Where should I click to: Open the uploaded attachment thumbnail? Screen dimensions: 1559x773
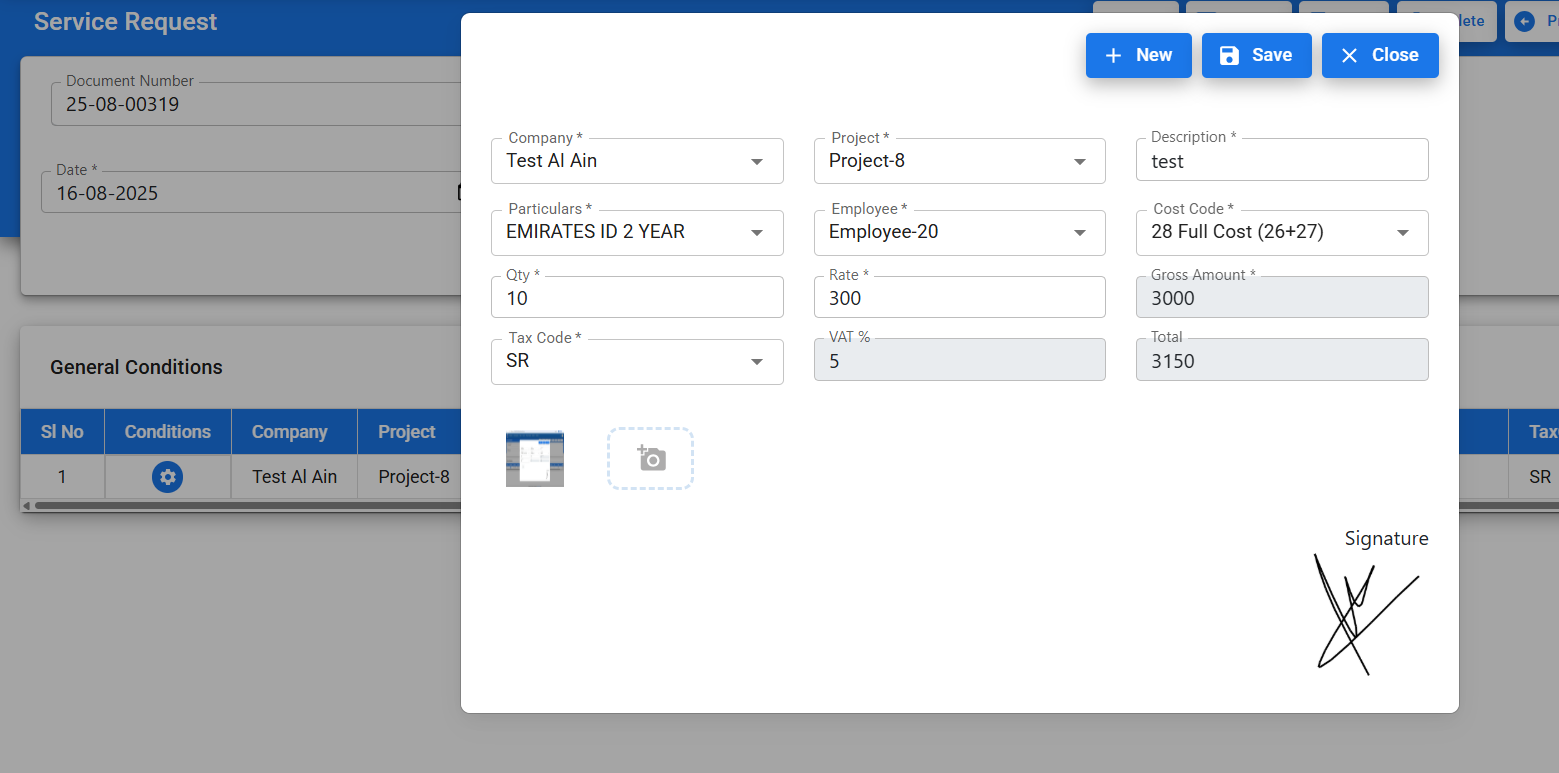click(535, 459)
